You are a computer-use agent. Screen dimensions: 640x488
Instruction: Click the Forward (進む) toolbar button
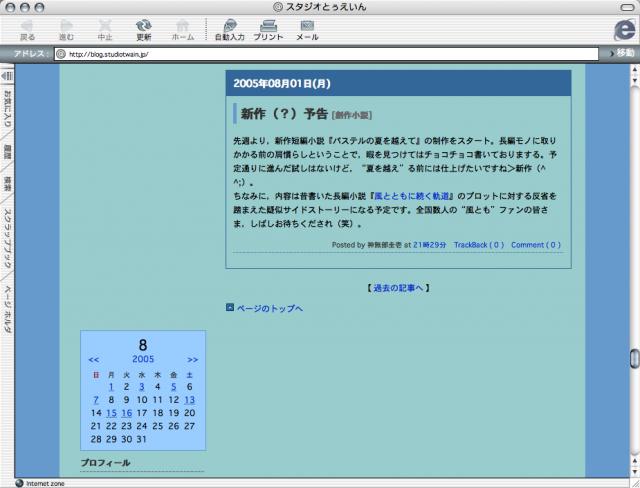(x=66, y=27)
